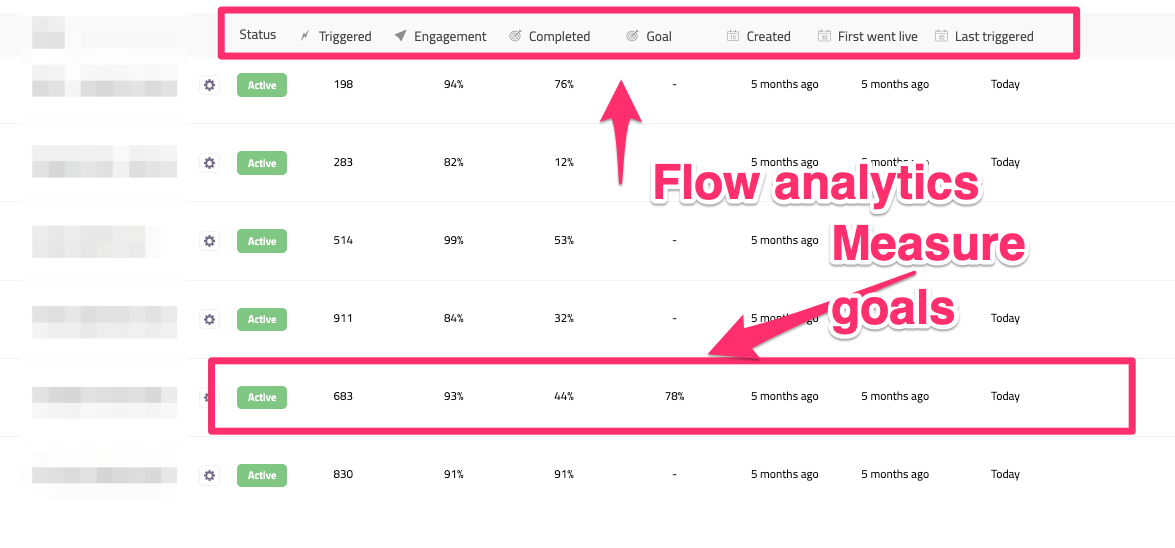The image size is (1175, 548).
Task: Click the Triggered lightning bolt header icon
Action: point(306,36)
